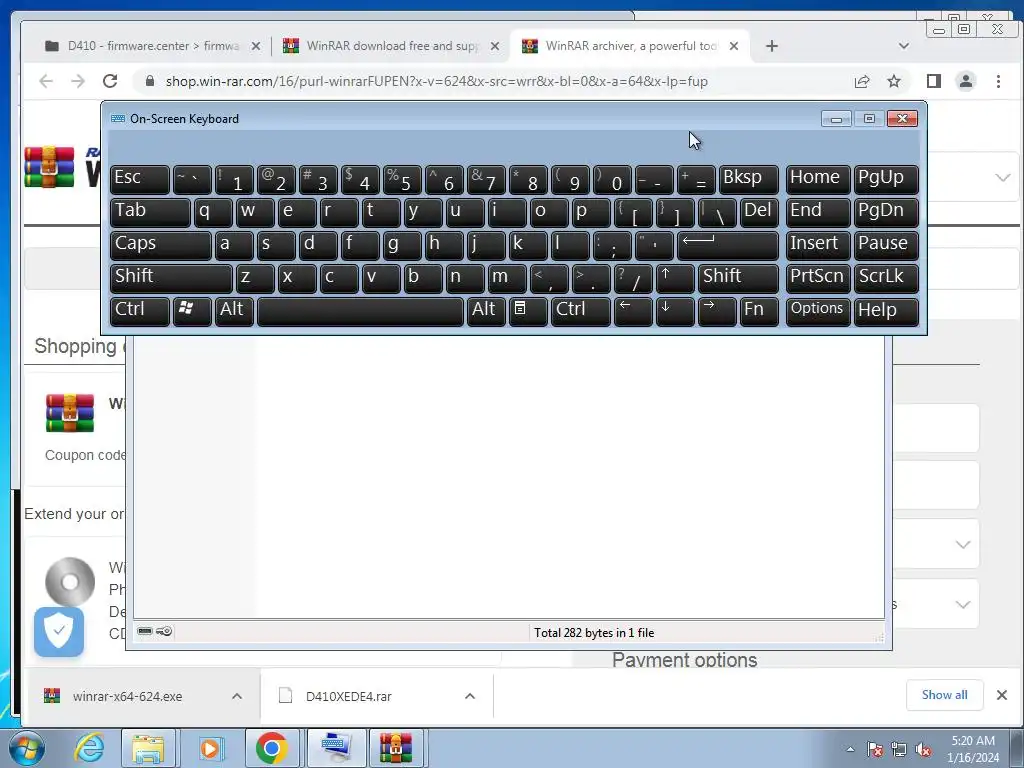The height and width of the screenshot is (768, 1024).
Task: Click the browser back arrow
Action: 46,81
